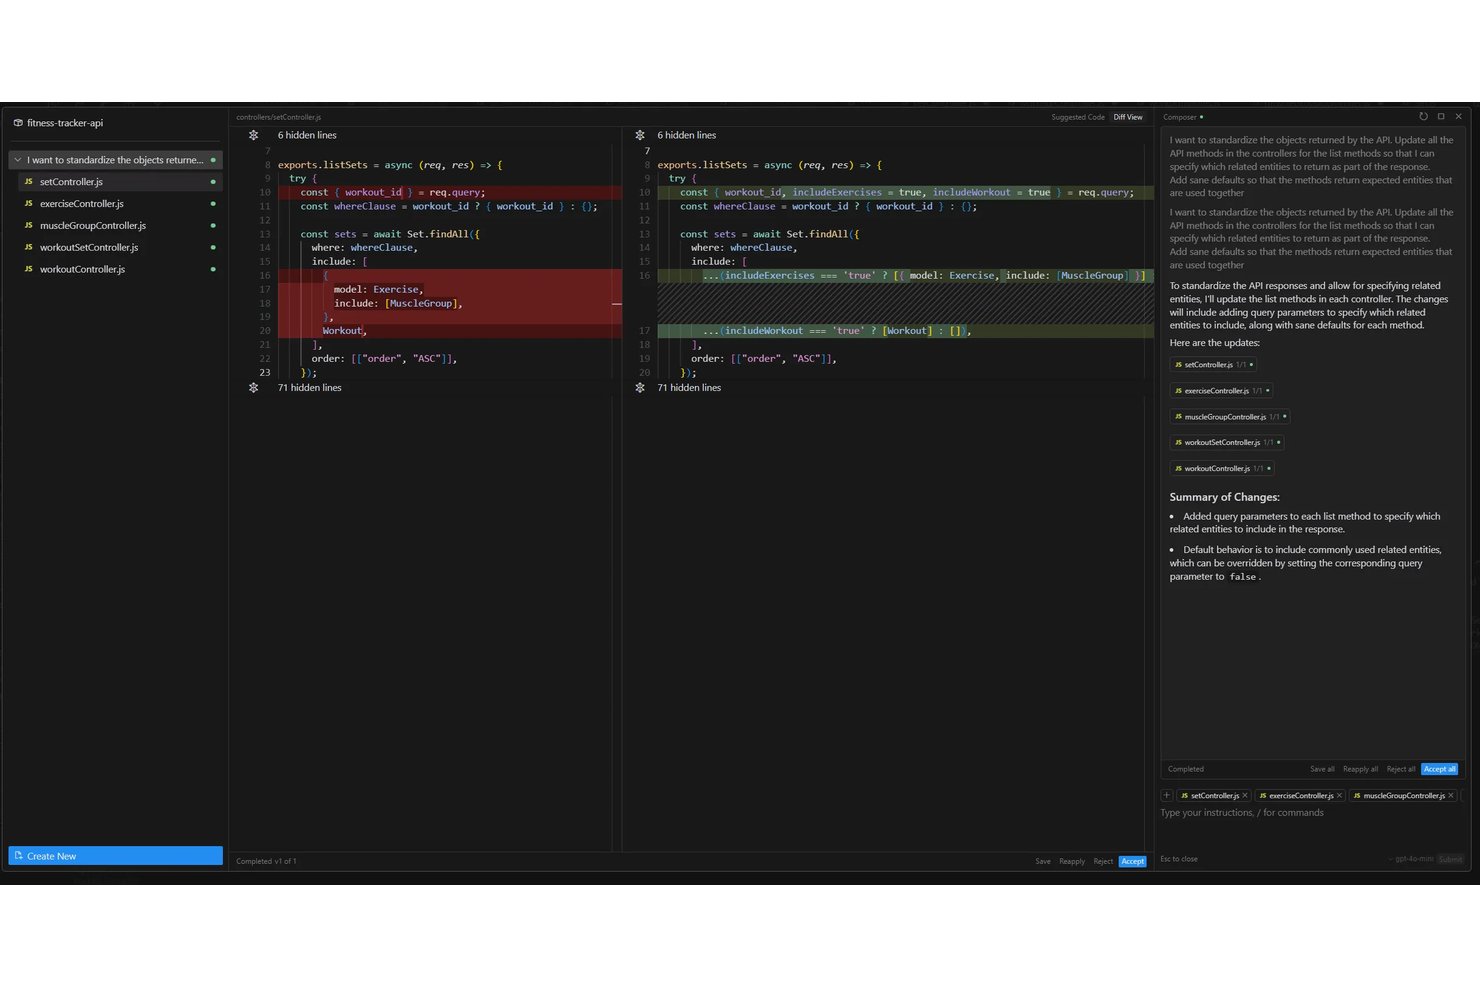Image resolution: width=1480 pixels, height=987 pixels.
Task: Open the gpt-4o-mini model dropdown
Action: point(1413,859)
